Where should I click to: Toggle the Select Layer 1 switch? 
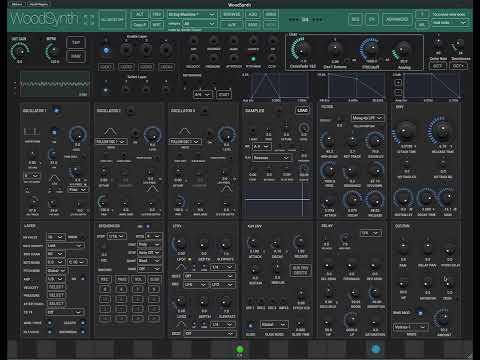pyautogui.click(x=106, y=89)
